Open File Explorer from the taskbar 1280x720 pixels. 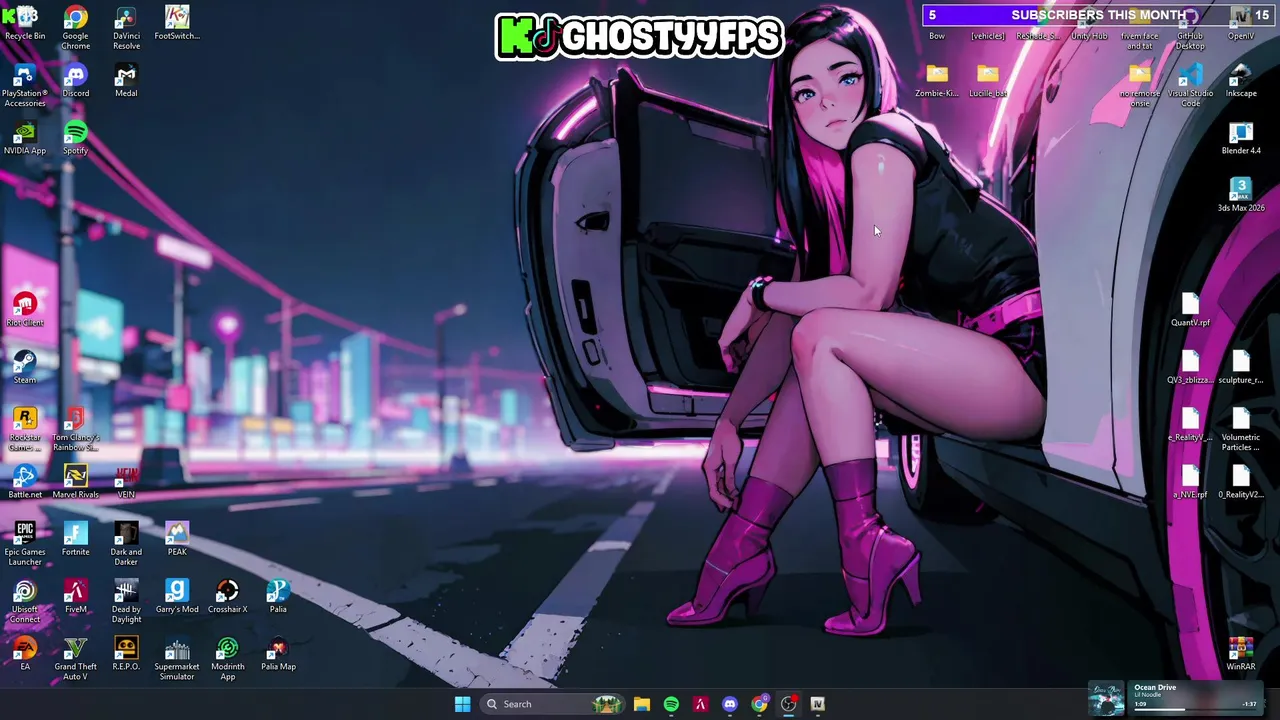[642, 704]
